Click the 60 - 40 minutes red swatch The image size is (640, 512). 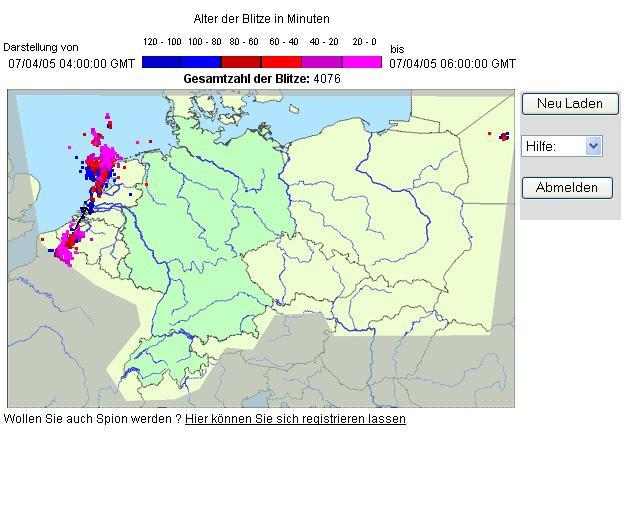pos(281,62)
